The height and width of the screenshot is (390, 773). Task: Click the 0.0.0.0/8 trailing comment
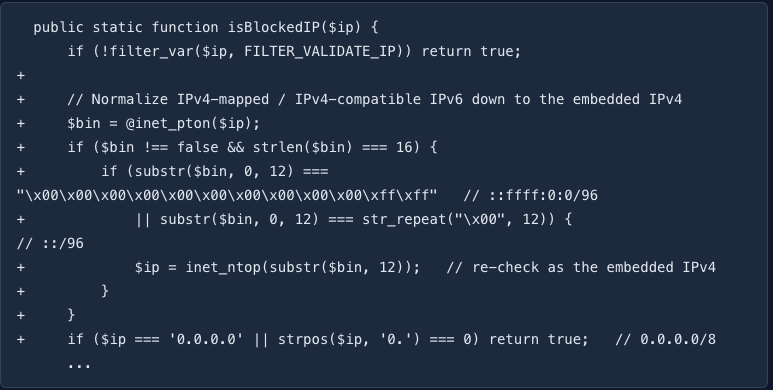pos(666,340)
